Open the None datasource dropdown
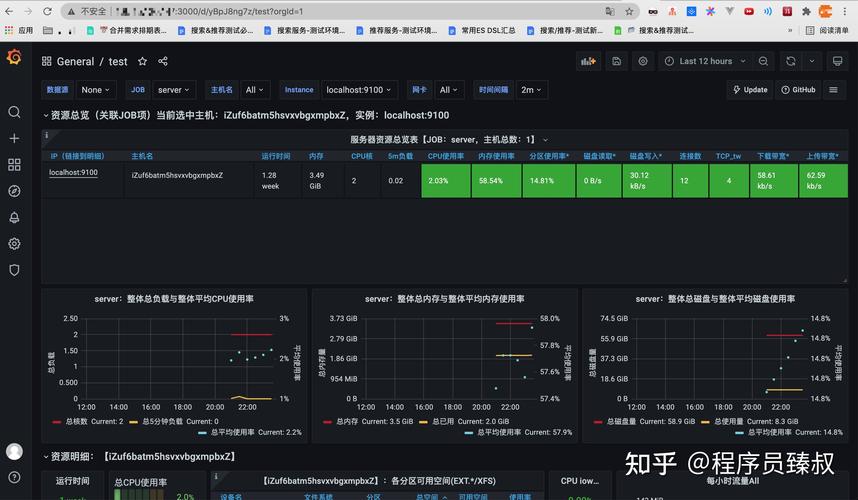 (x=95, y=90)
